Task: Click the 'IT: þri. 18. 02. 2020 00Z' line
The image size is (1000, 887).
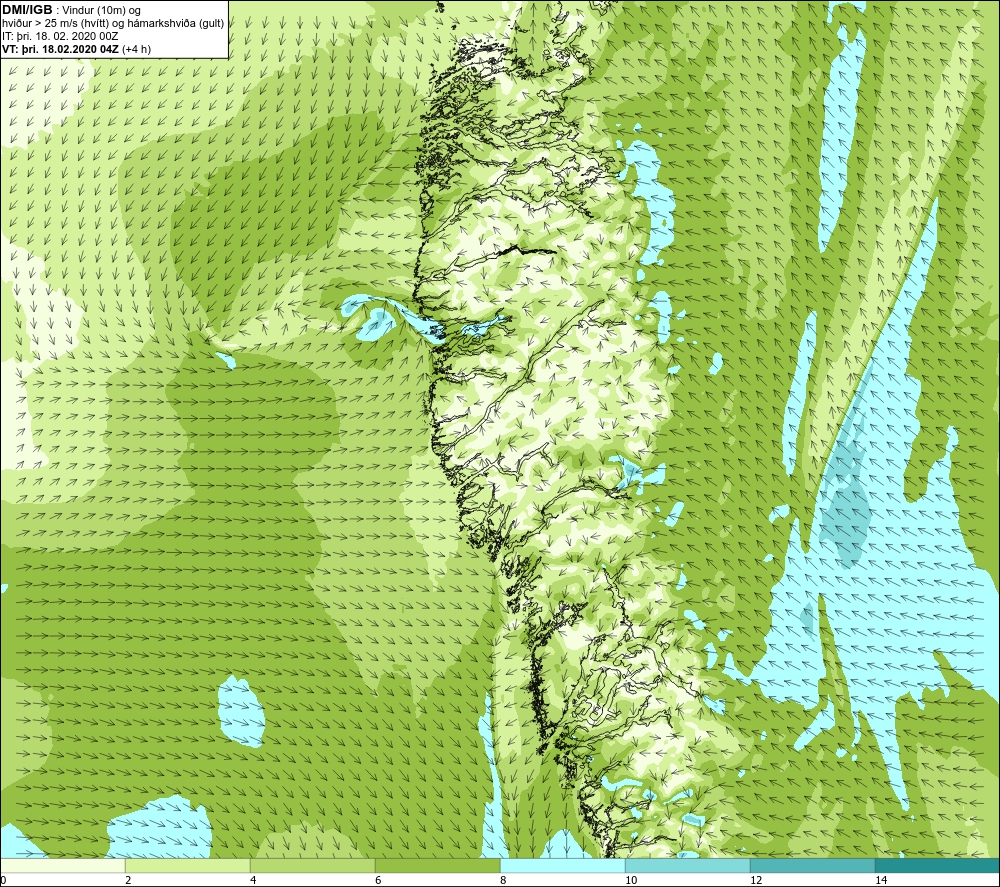Action: (x=60, y=36)
